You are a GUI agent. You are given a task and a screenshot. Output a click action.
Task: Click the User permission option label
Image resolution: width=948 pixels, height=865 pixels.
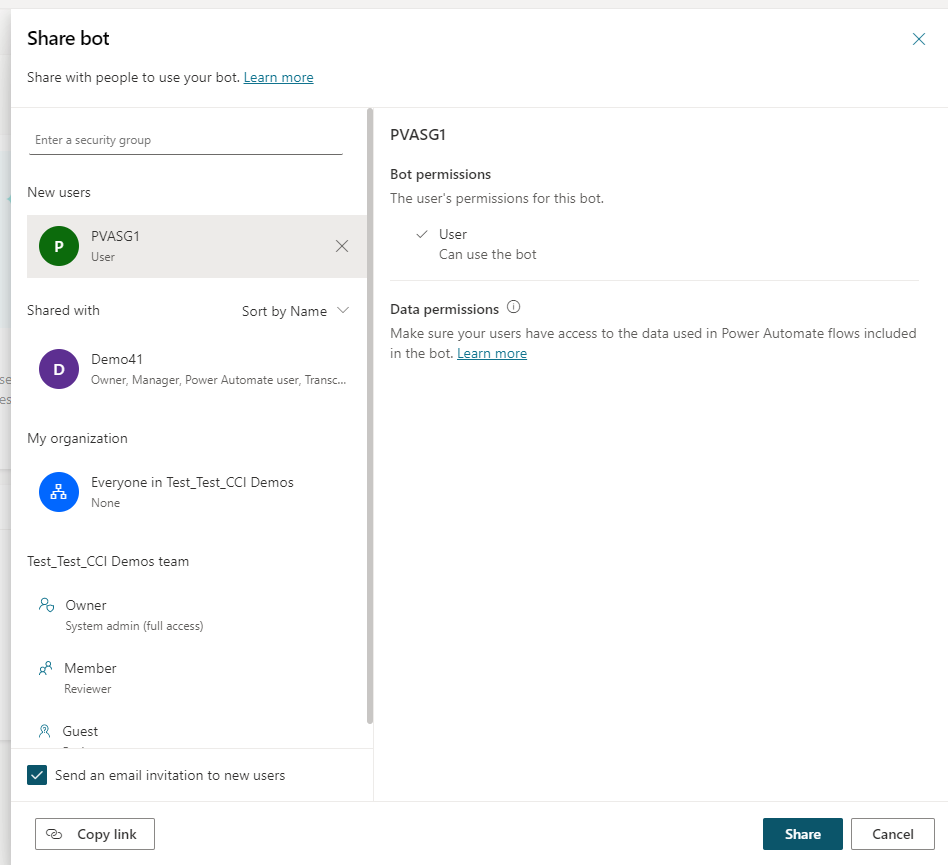453,234
